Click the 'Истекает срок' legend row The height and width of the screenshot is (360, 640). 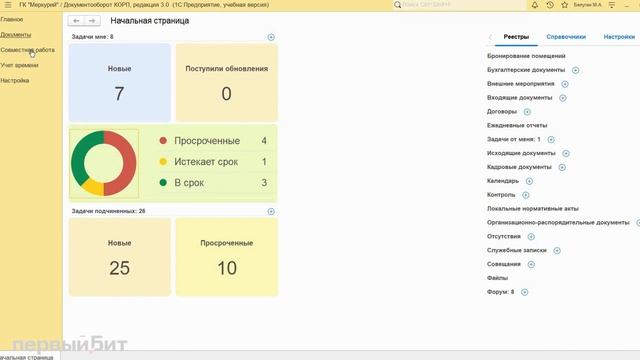(x=213, y=162)
